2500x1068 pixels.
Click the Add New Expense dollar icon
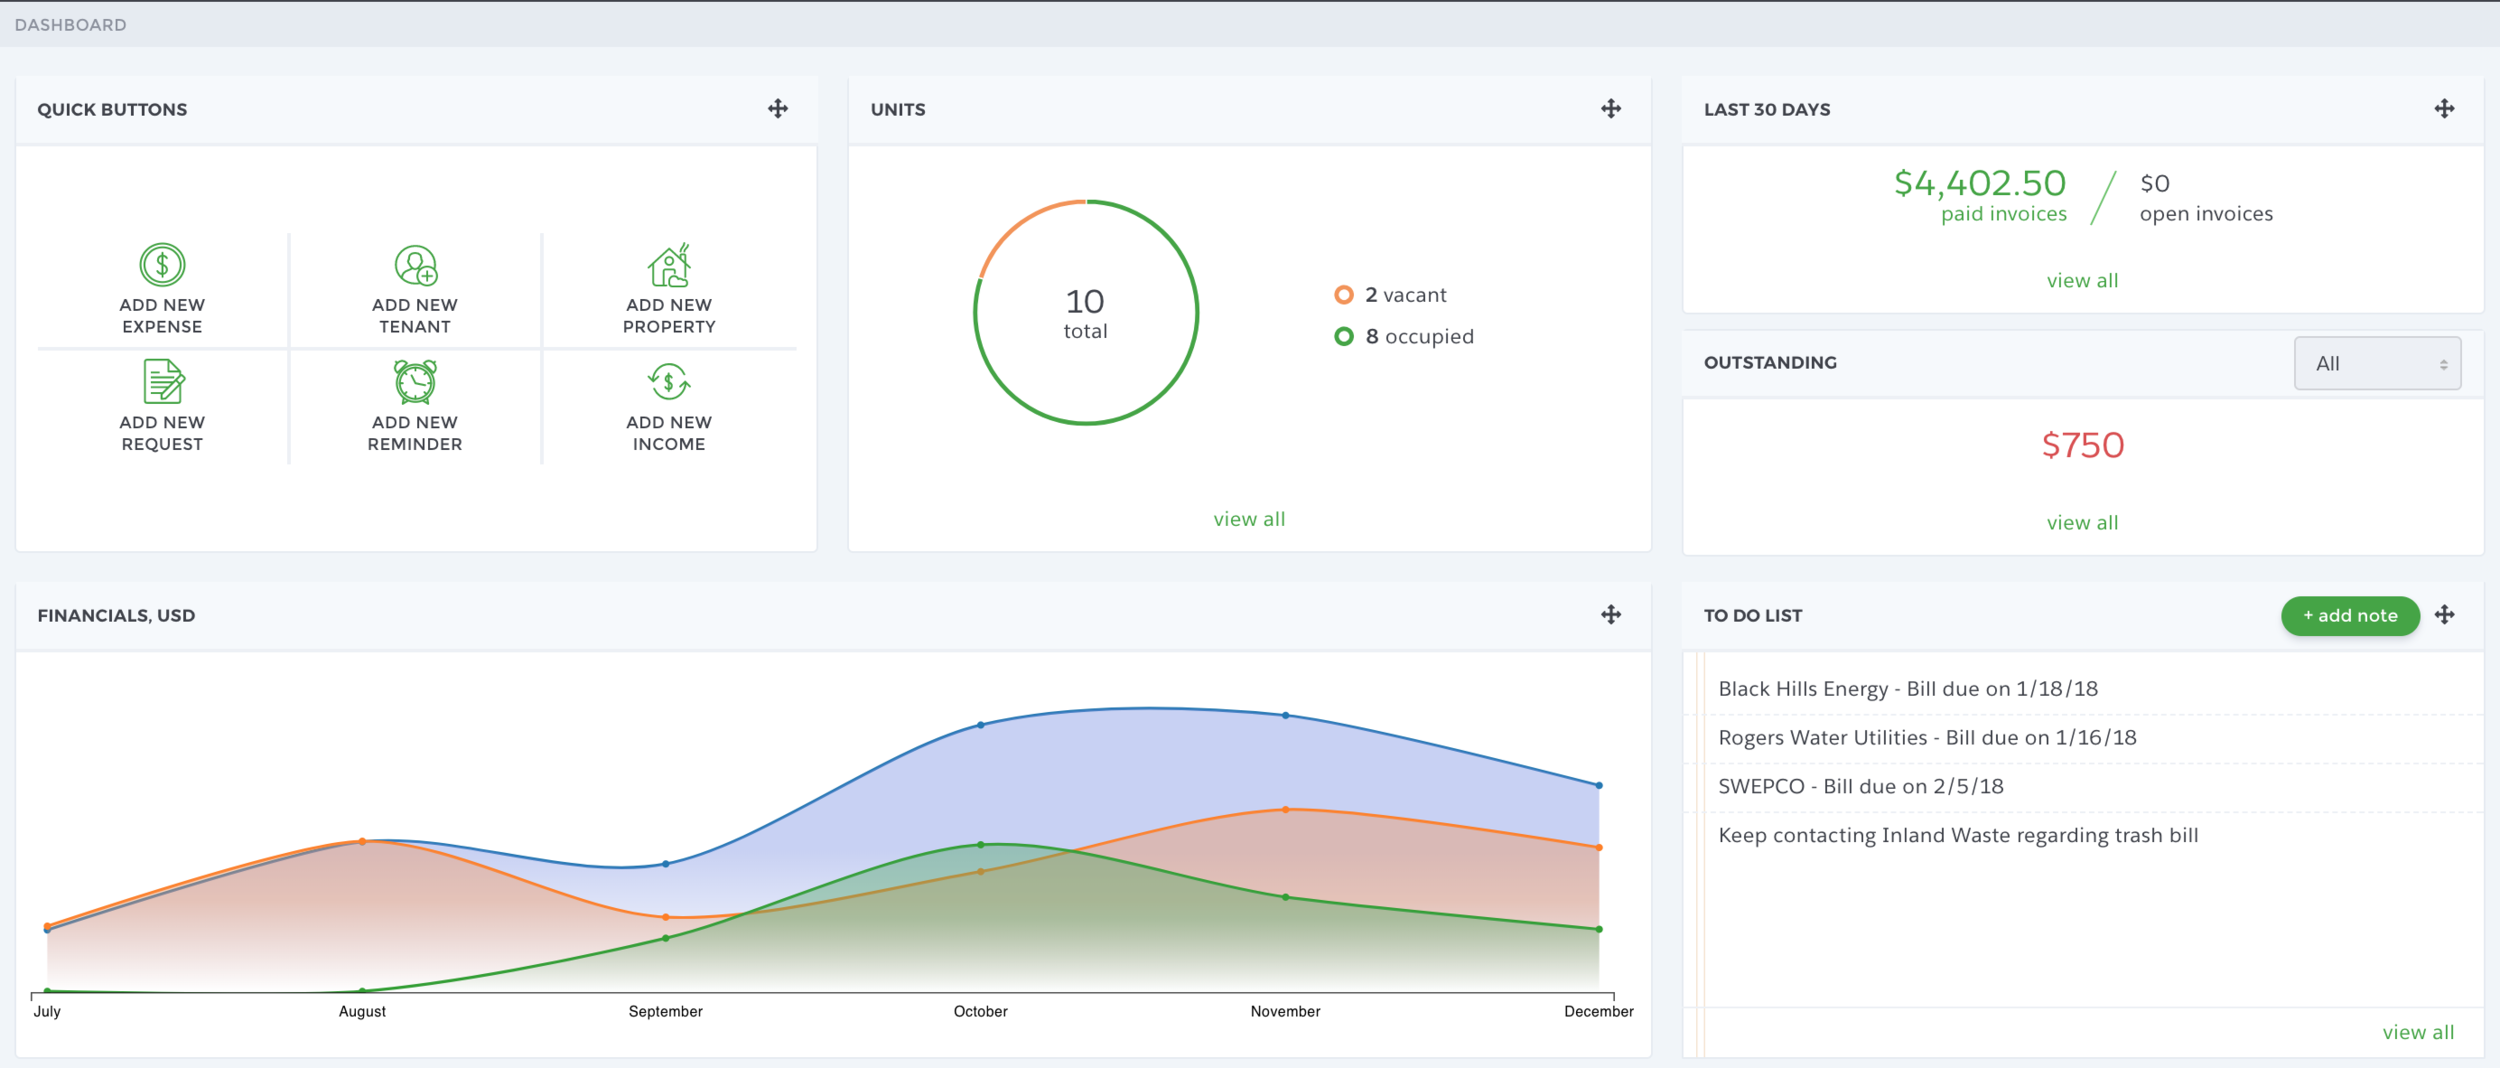point(162,265)
